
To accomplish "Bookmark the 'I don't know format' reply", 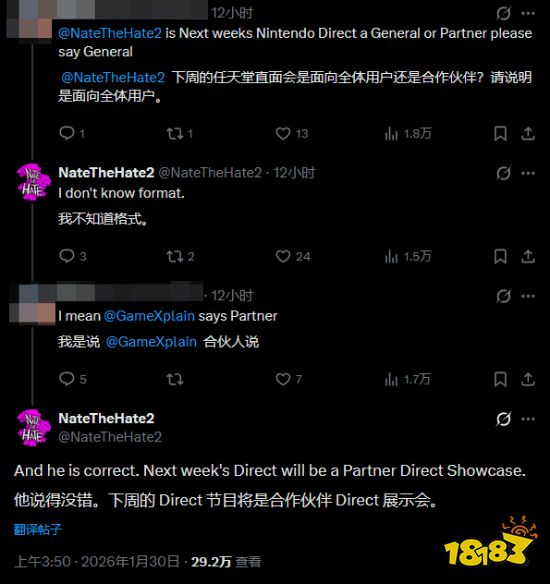I will pyautogui.click(x=500, y=256).
